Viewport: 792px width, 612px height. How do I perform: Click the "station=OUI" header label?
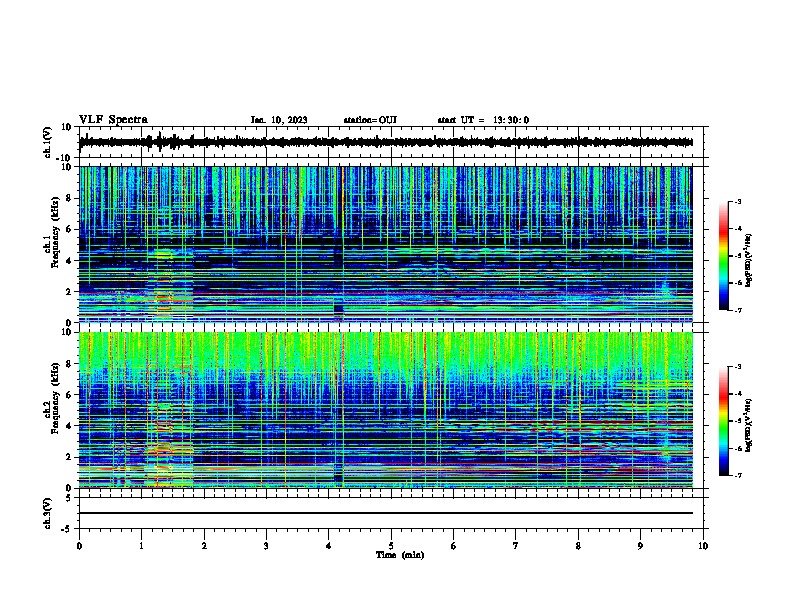pyautogui.click(x=370, y=120)
